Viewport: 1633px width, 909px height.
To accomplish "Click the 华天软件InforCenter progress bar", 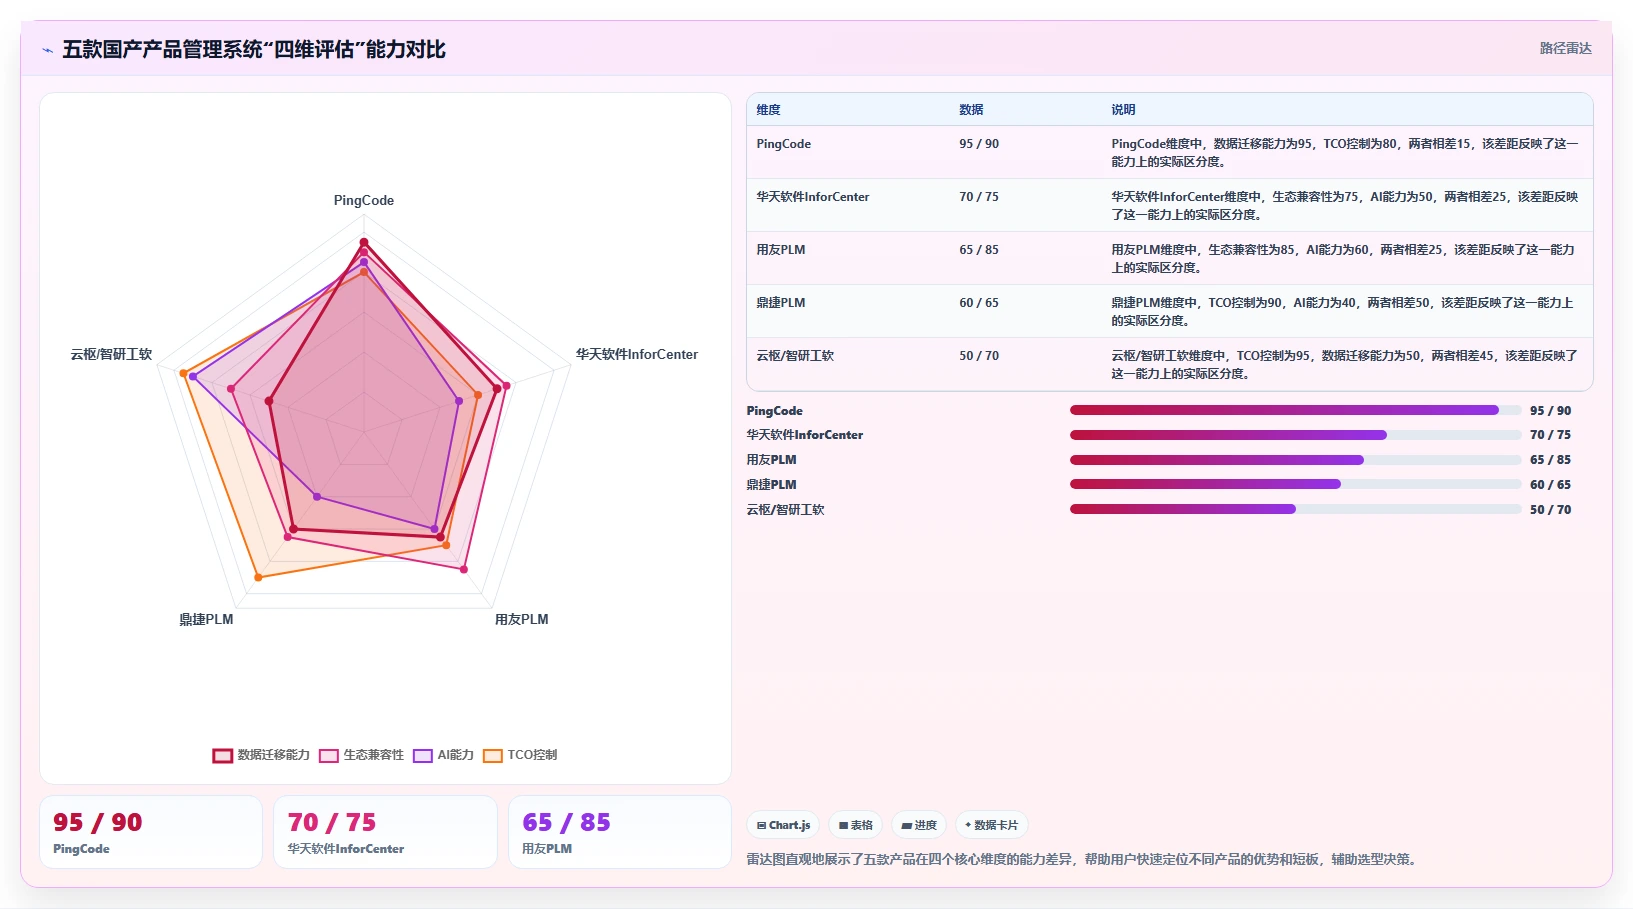I will (x=1295, y=435).
